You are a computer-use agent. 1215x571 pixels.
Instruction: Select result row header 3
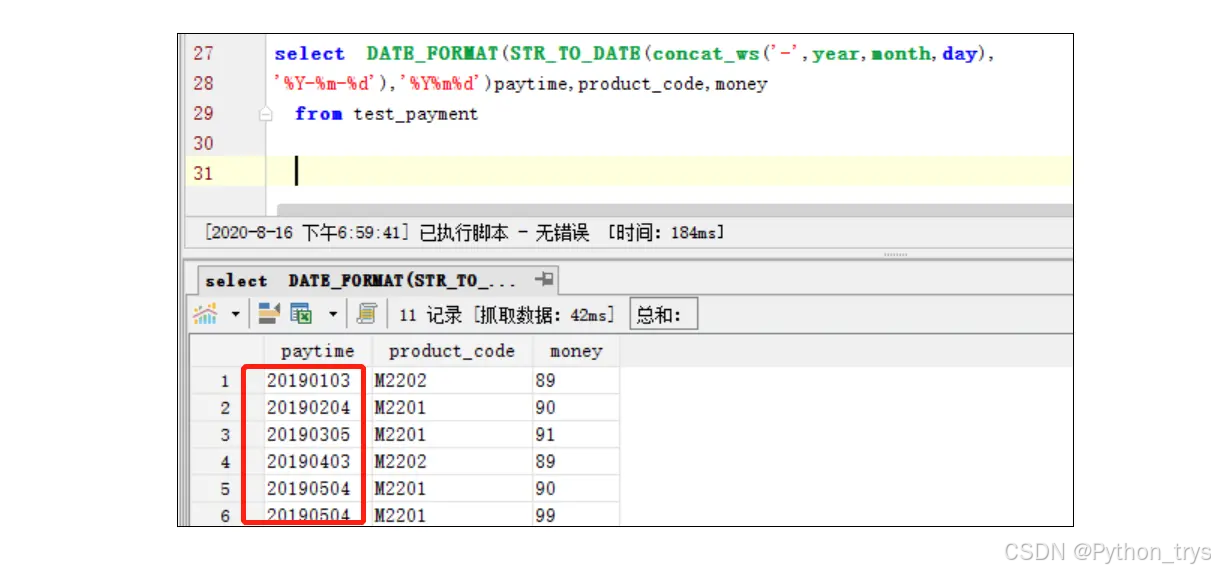point(225,435)
